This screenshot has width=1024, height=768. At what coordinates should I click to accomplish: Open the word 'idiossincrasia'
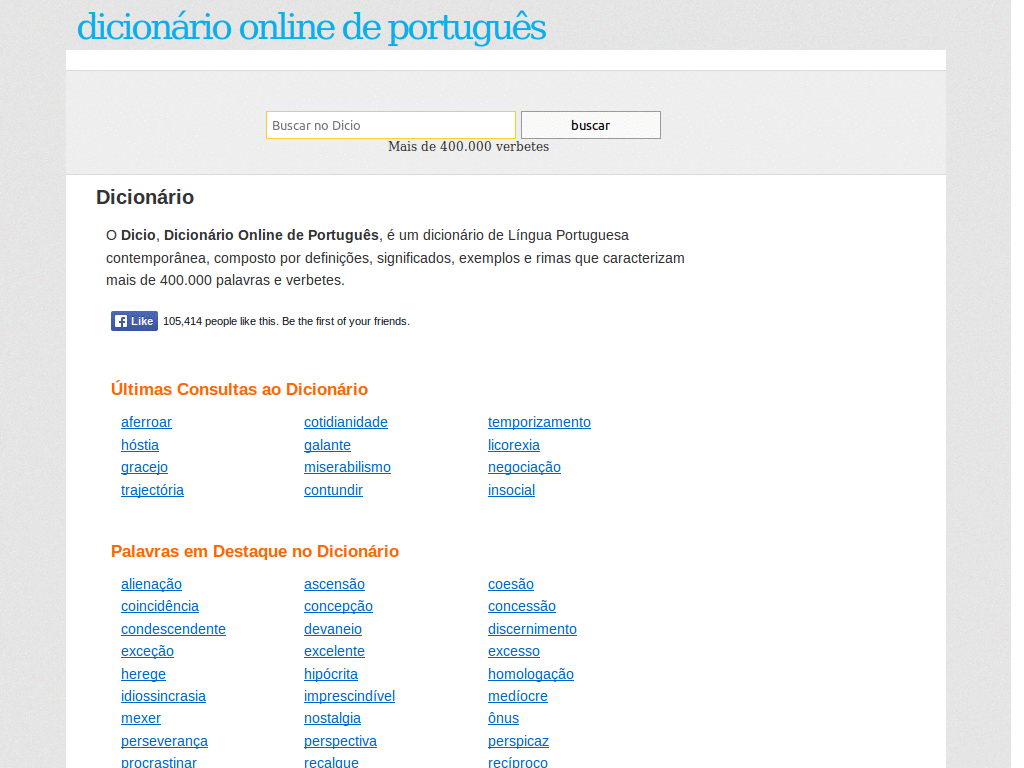pyautogui.click(x=163, y=696)
